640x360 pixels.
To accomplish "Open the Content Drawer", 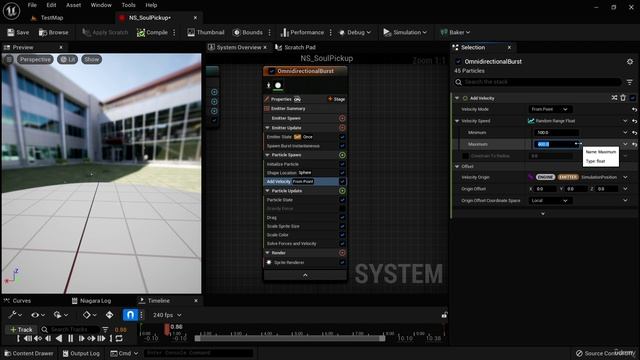I will click(x=29, y=353).
